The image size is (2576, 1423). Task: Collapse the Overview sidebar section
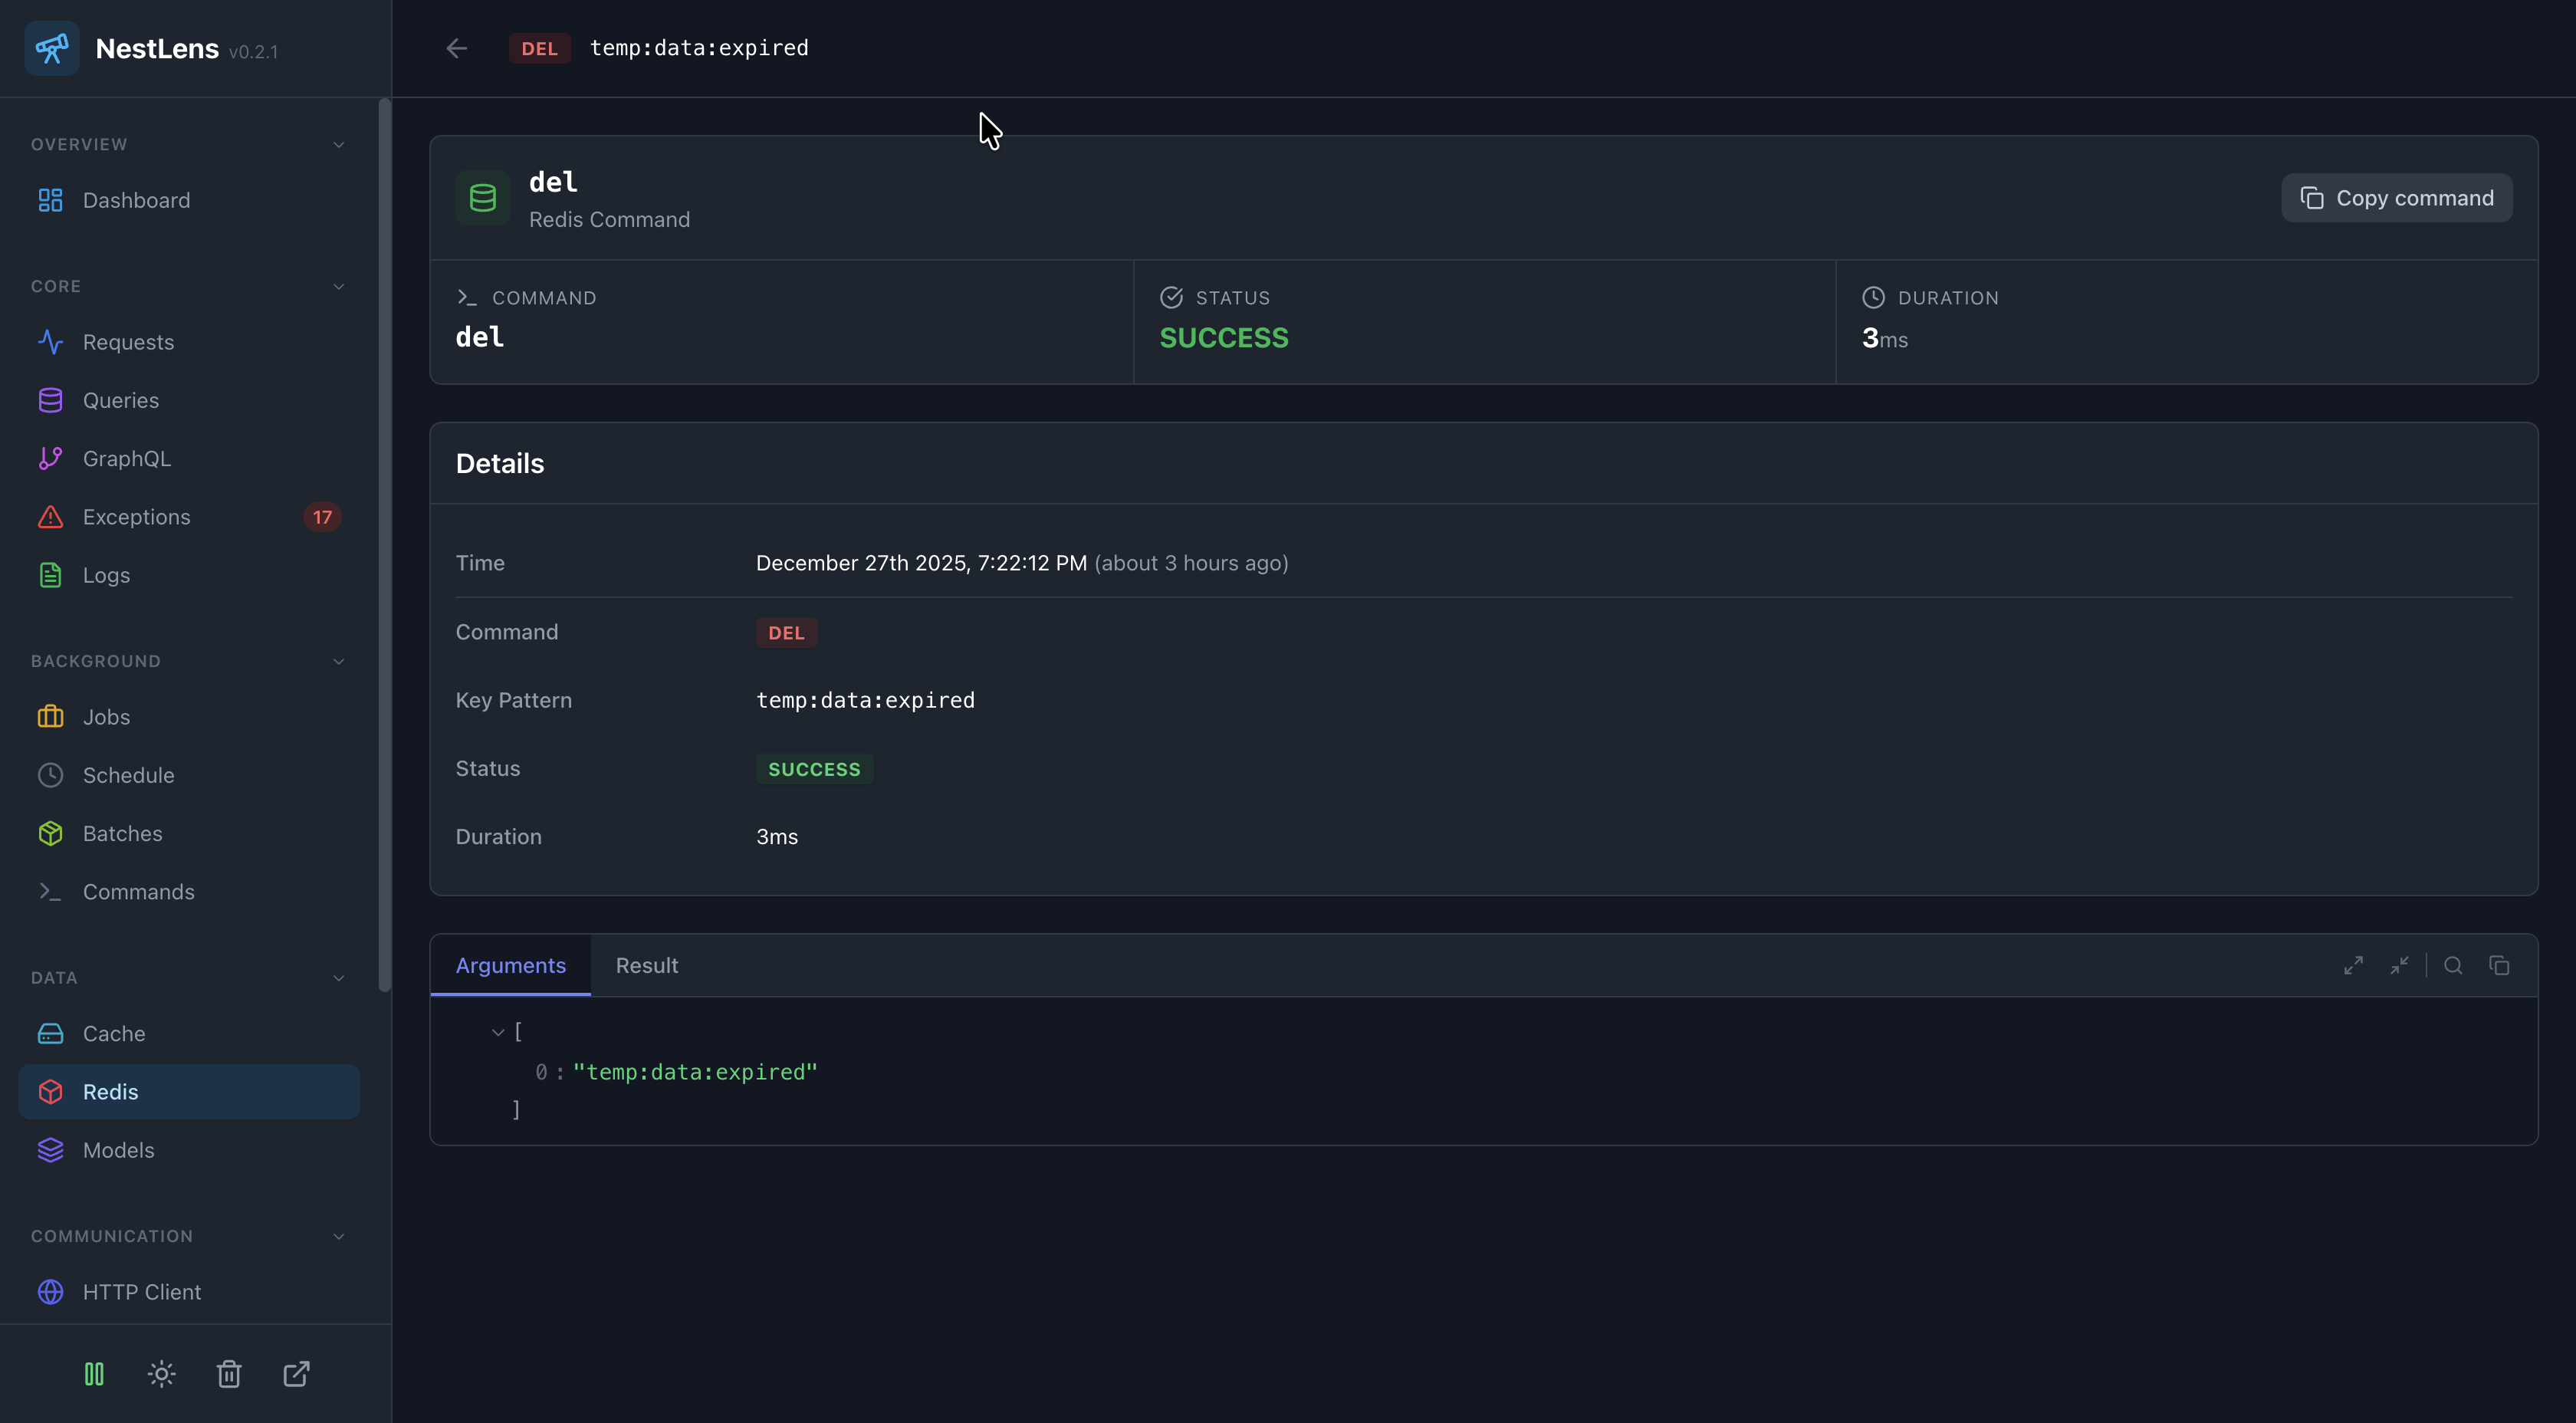pos(338,145)
